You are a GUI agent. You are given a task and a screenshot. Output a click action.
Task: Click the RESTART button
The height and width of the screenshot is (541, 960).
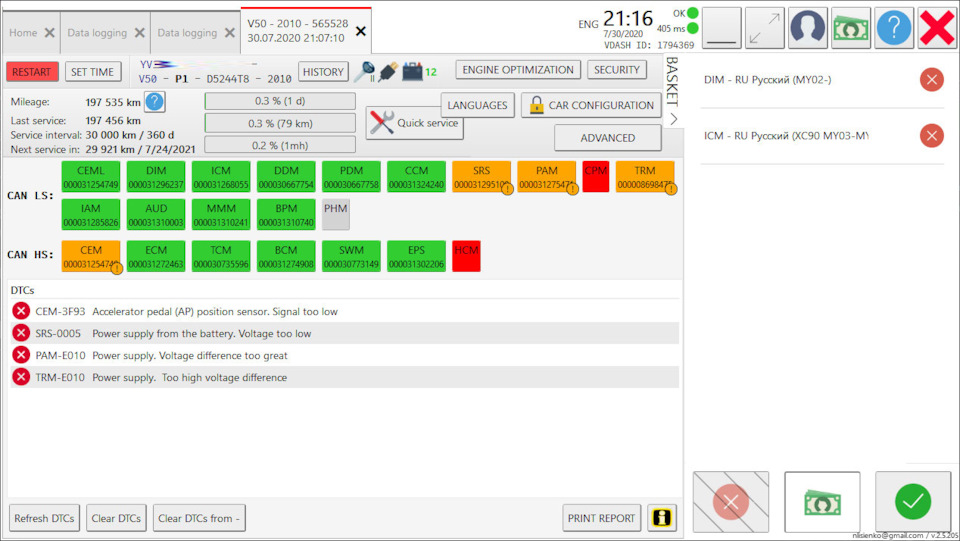[x=32, y=72]
